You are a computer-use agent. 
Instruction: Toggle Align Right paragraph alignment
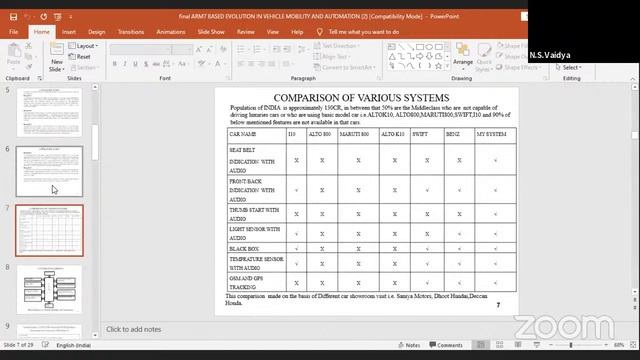261,64
